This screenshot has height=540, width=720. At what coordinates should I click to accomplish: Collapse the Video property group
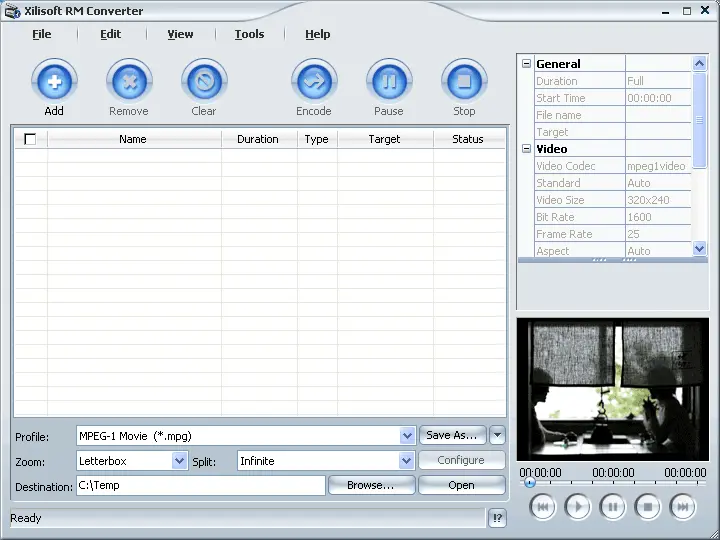[527, 149]
